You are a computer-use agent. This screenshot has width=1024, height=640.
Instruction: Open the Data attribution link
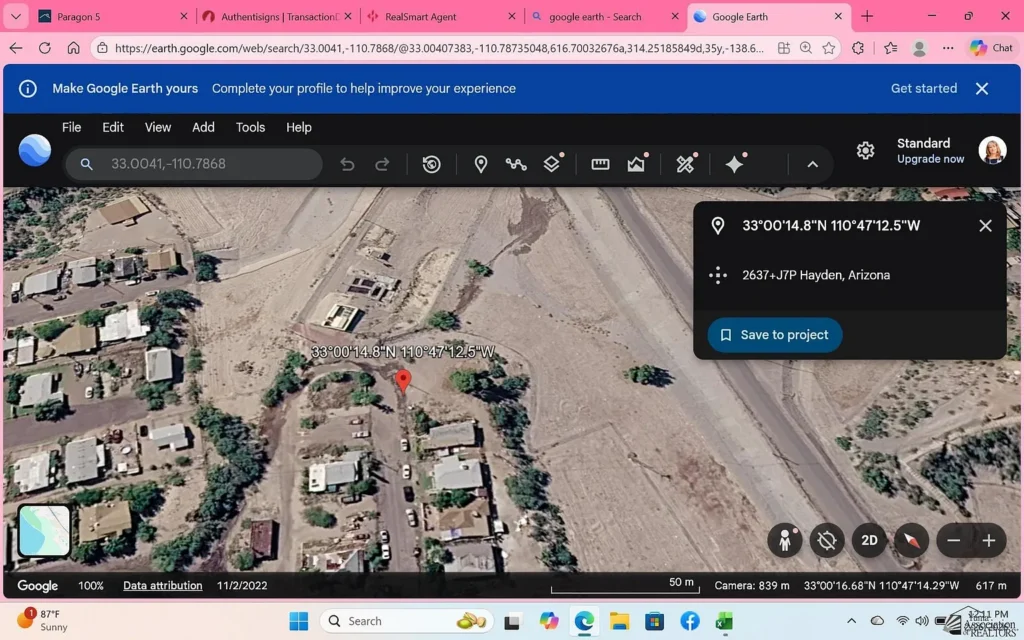(162, 585)
